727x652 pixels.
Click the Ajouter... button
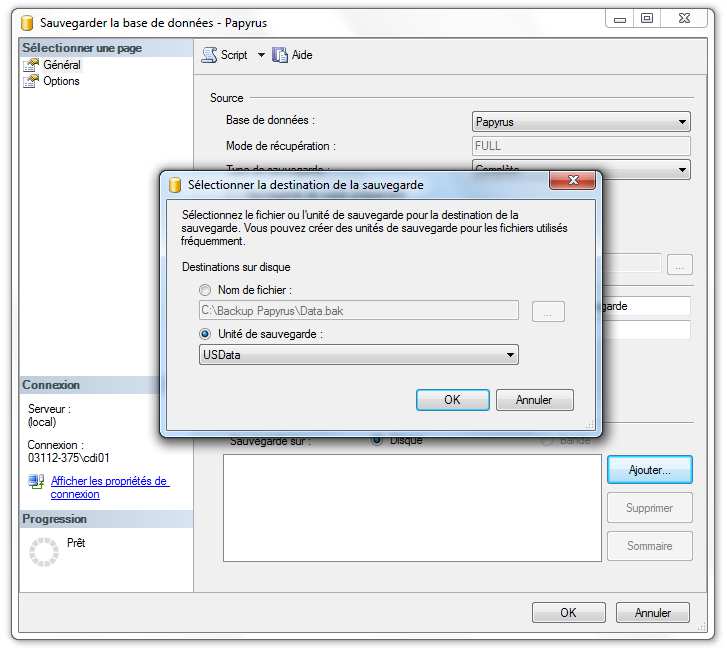[649, 470]
